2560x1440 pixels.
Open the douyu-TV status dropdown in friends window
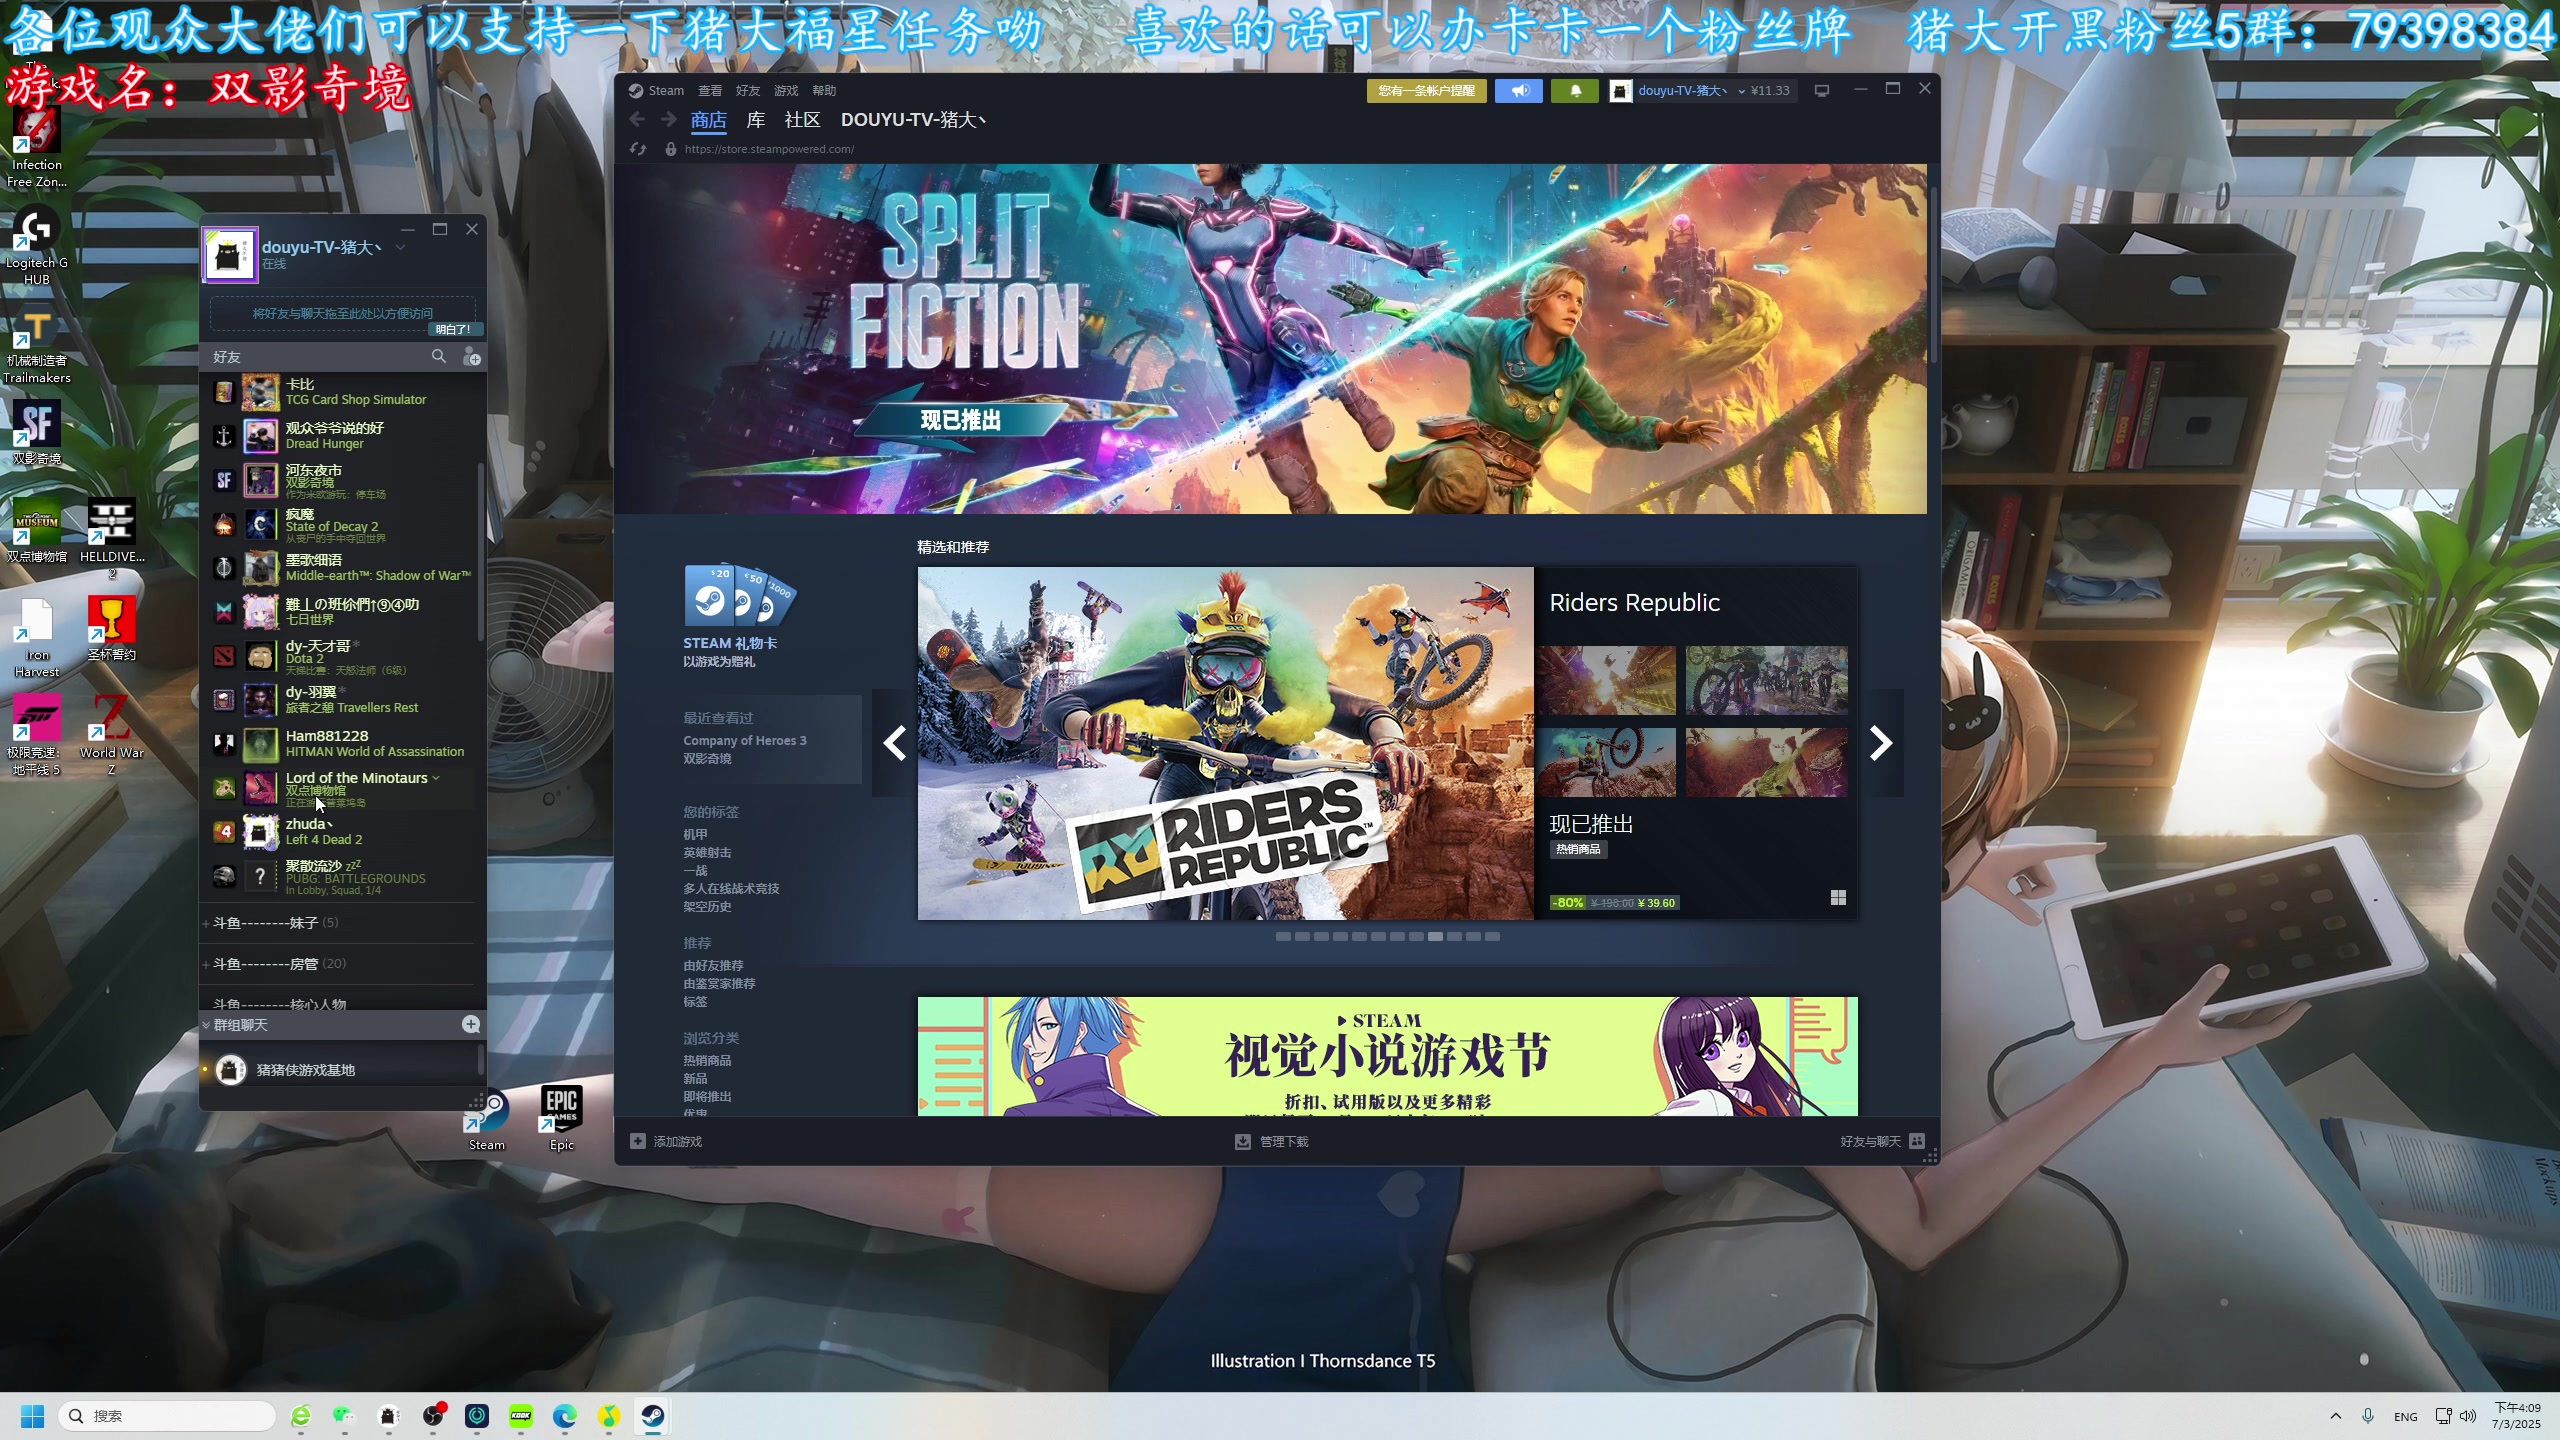(x=400, y=247)
